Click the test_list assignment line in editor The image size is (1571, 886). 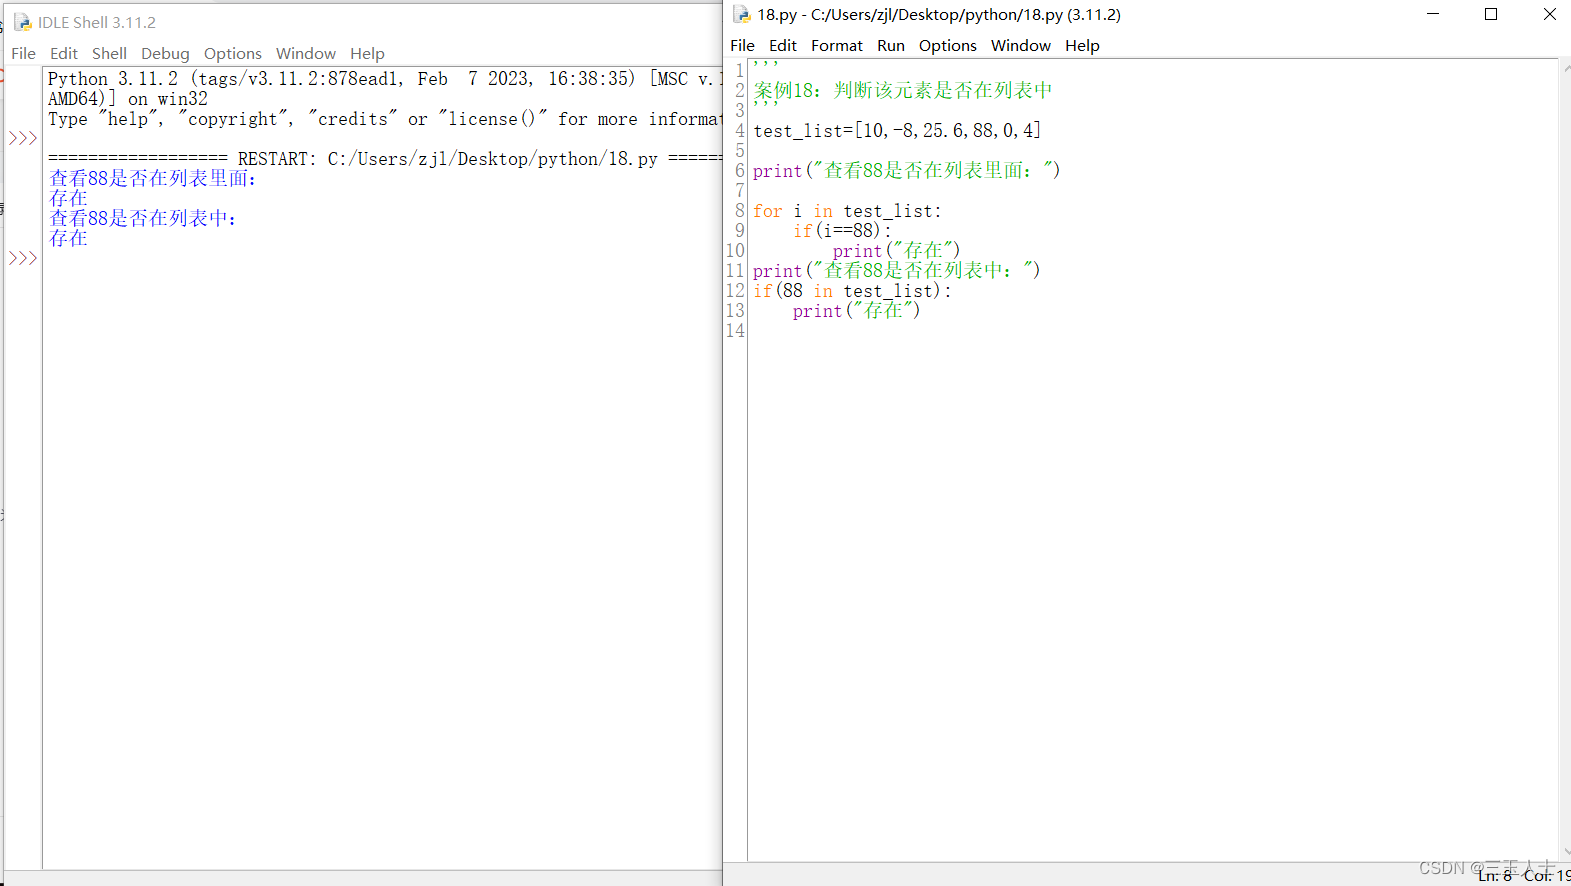[x=897, y=130]
